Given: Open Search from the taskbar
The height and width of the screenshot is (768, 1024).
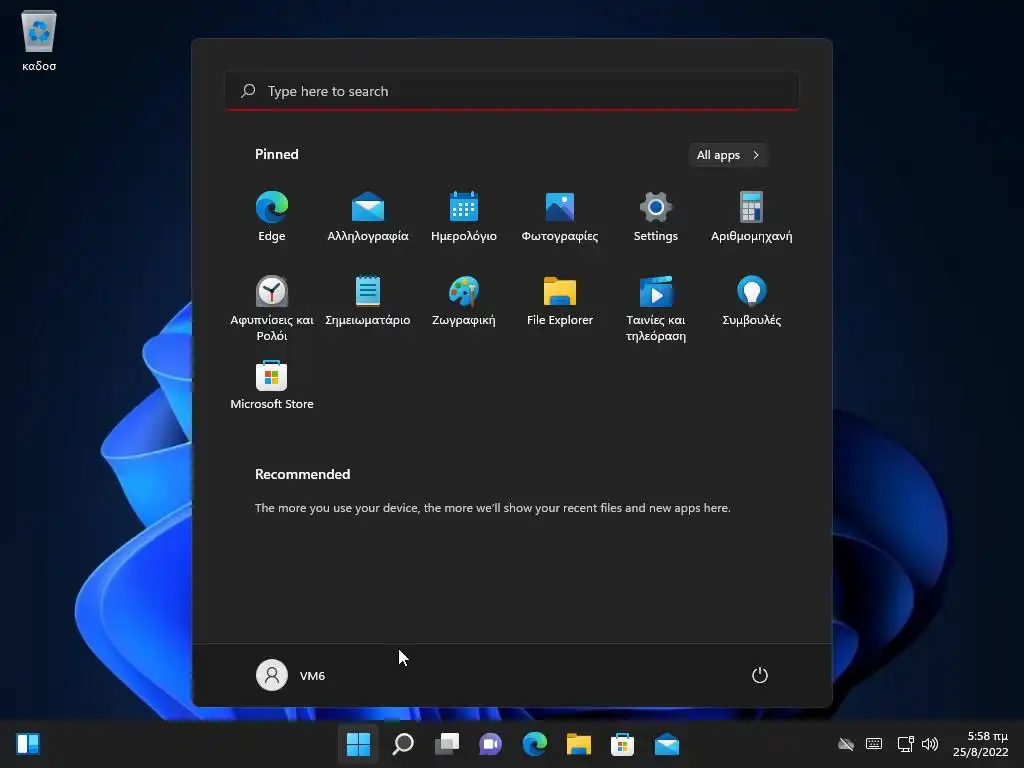Looking at the screenshot, I should coord(403,744).
